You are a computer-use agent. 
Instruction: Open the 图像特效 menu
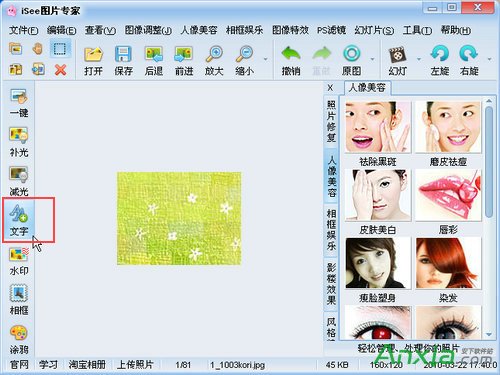tap(290, 30)
